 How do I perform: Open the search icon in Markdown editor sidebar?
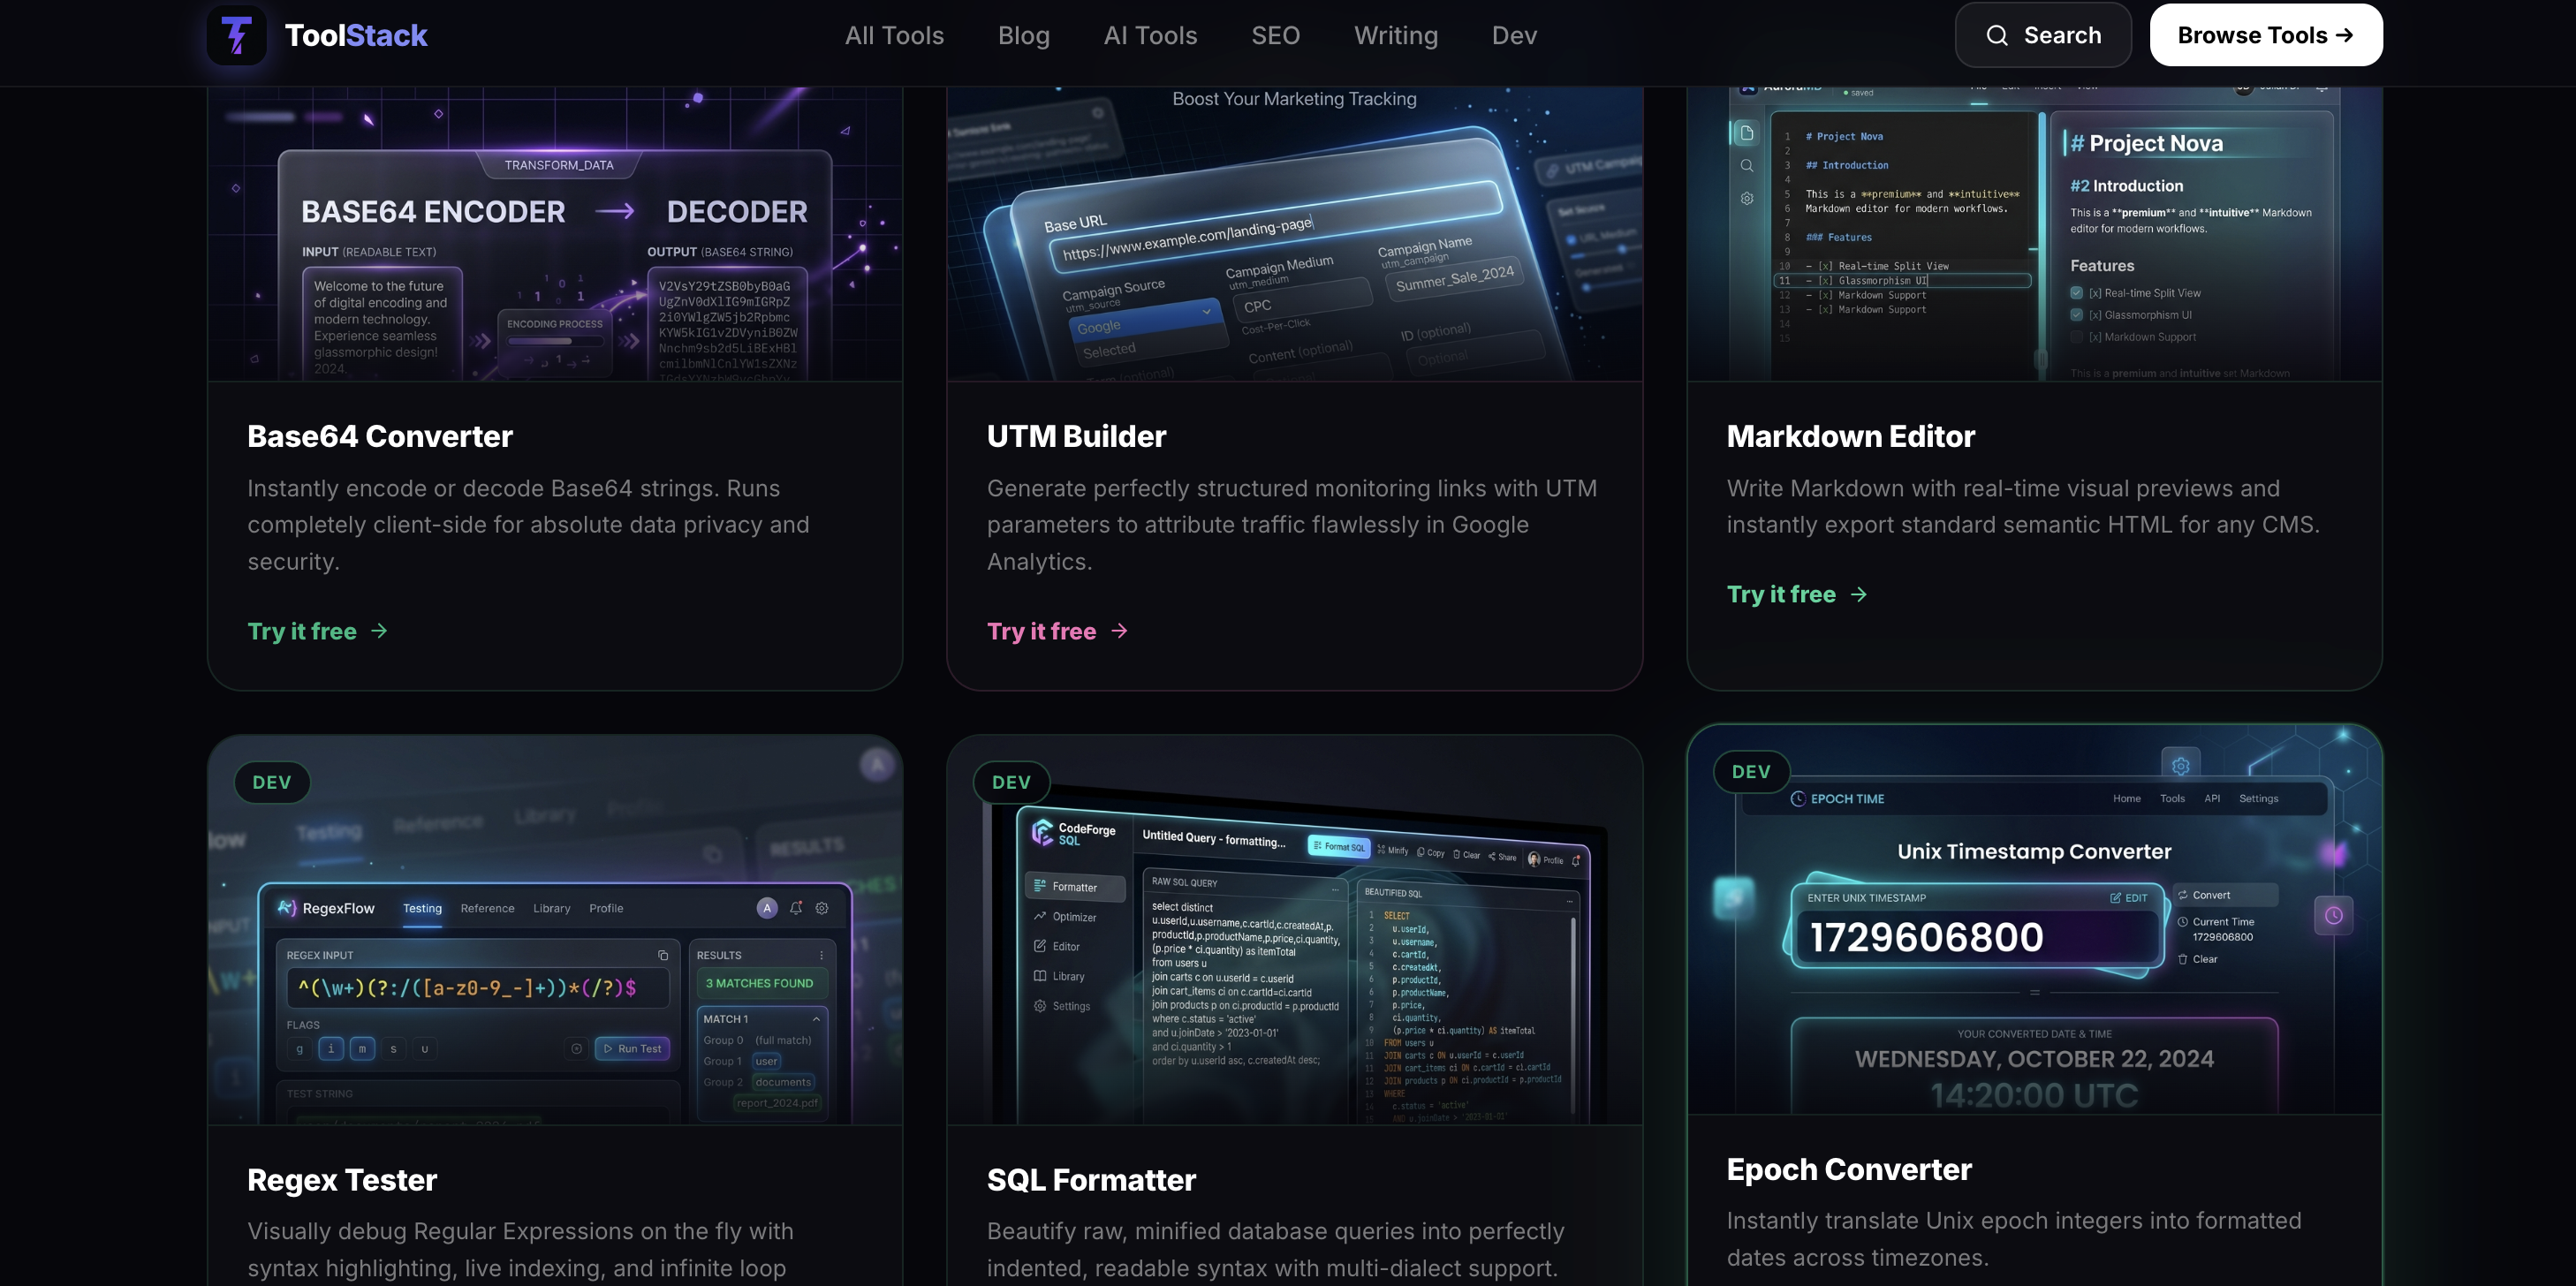coord(1747,166)
